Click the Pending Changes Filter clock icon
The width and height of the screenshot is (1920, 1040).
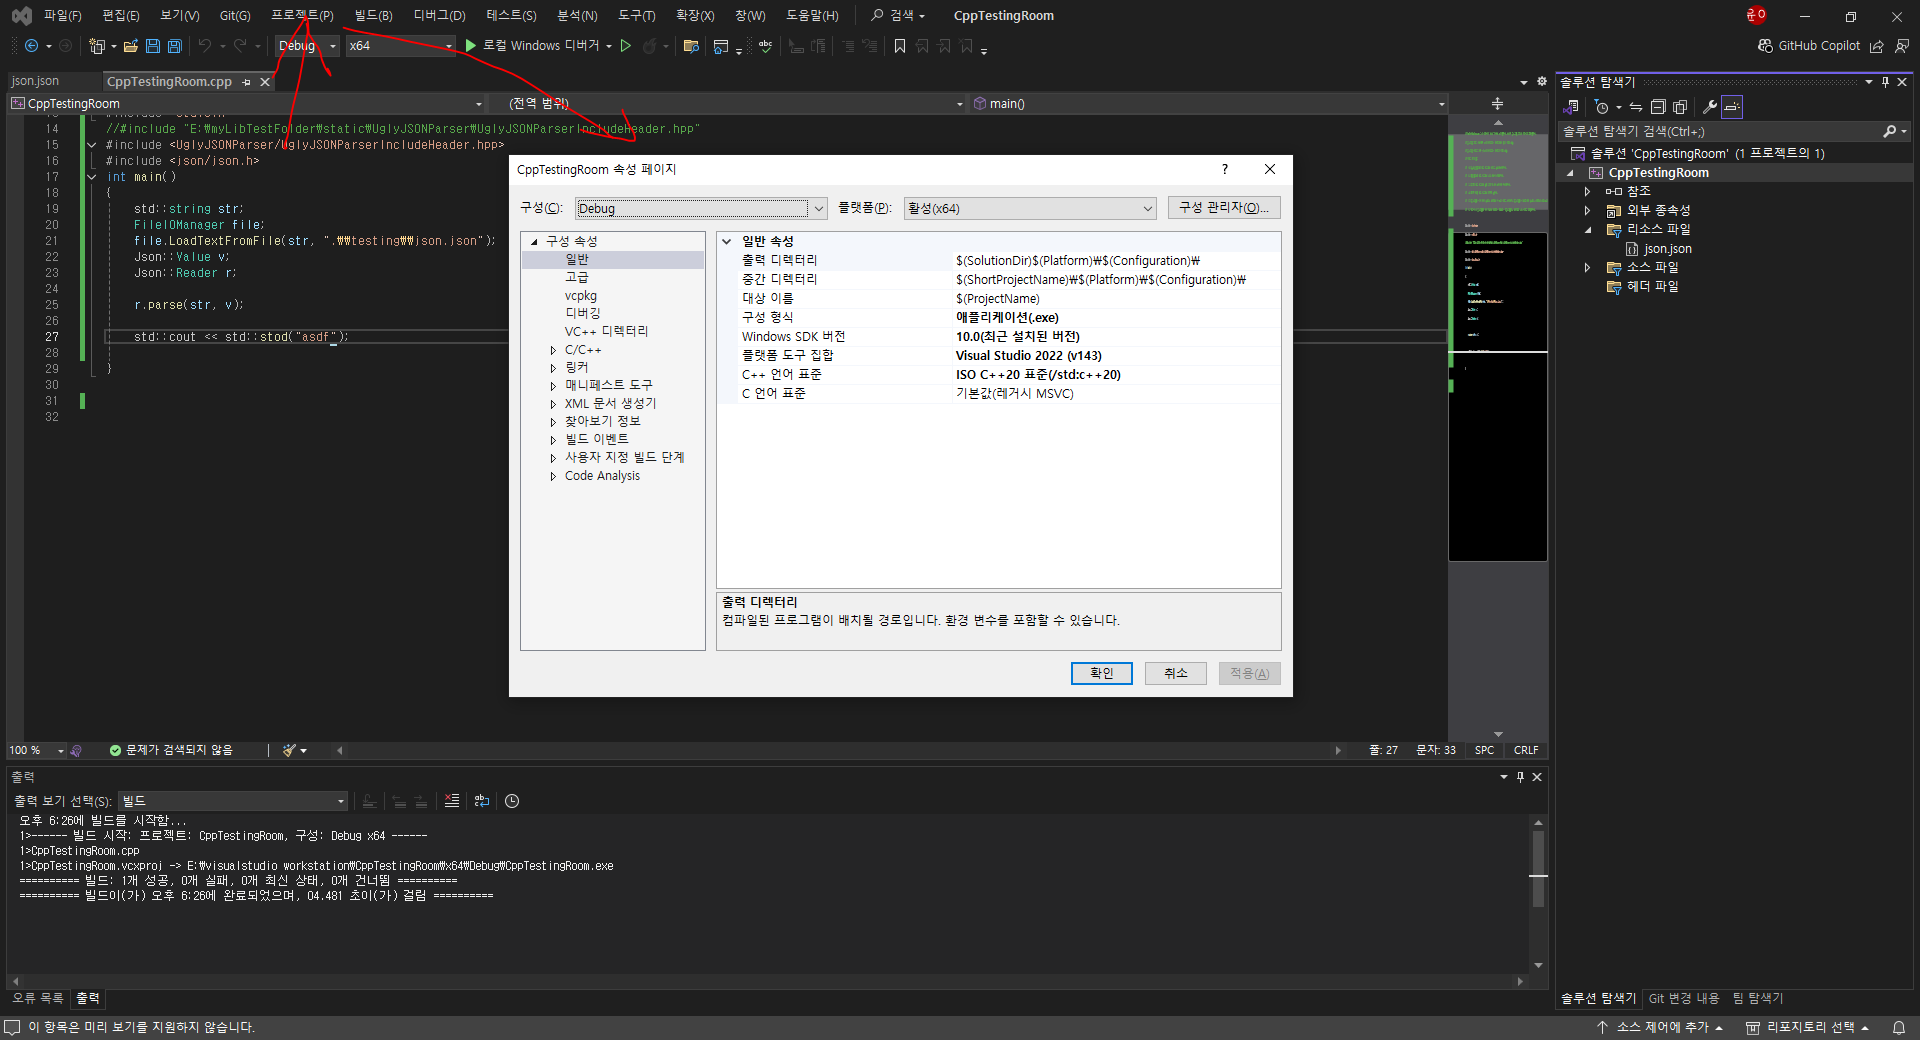[x=1602, y=107]
